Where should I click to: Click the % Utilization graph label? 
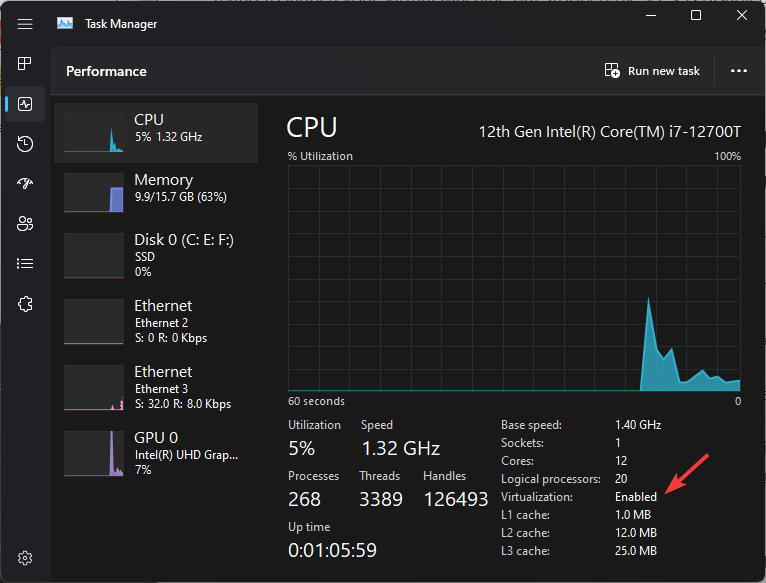point(320,156)
